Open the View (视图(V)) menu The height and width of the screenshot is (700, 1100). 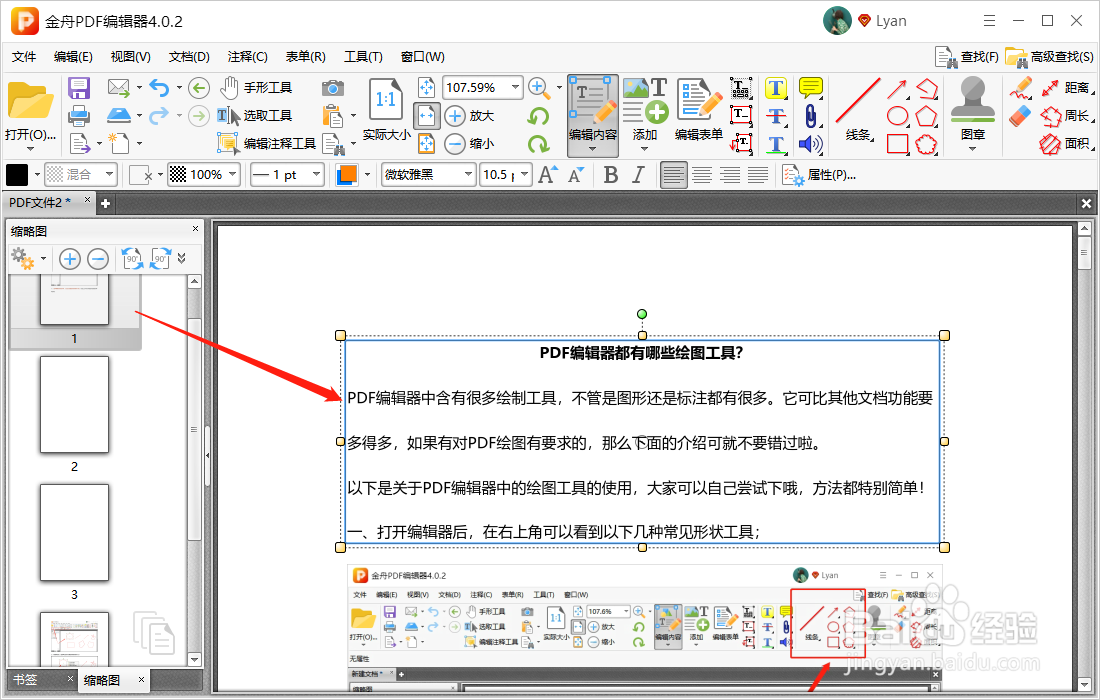[x=130, y=57]
